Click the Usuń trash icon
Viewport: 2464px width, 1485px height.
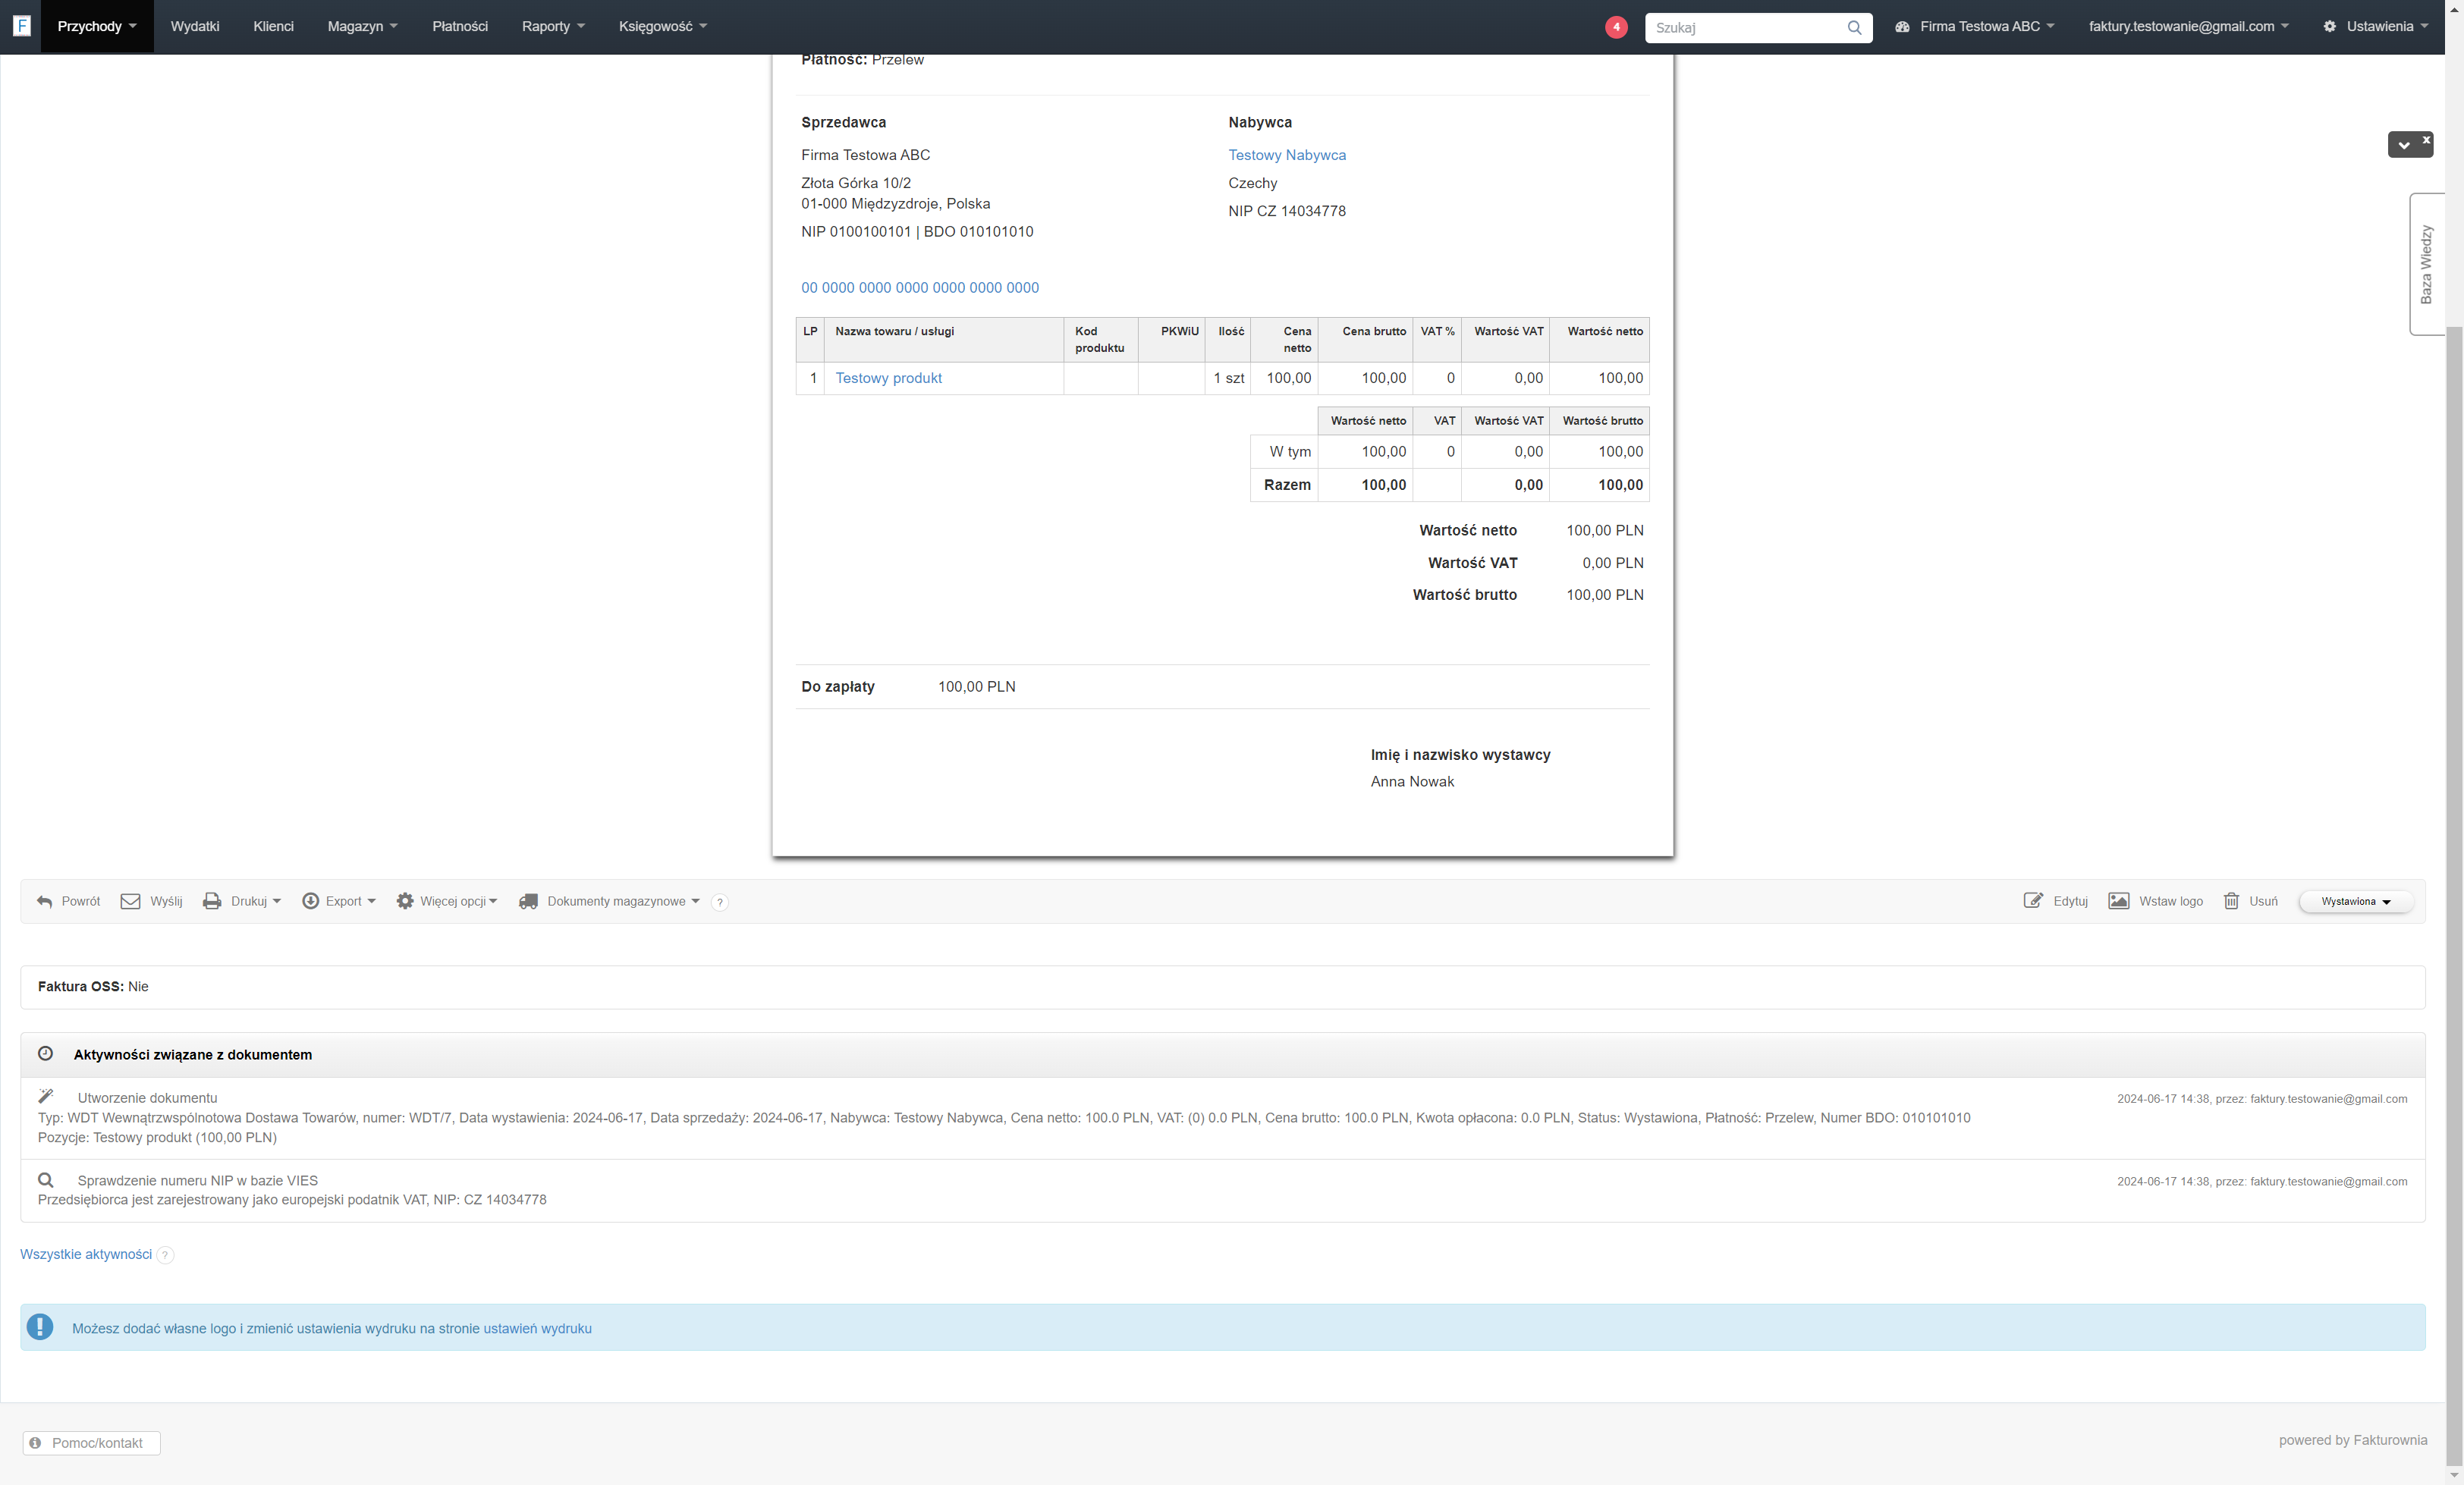click(2231, 901)
